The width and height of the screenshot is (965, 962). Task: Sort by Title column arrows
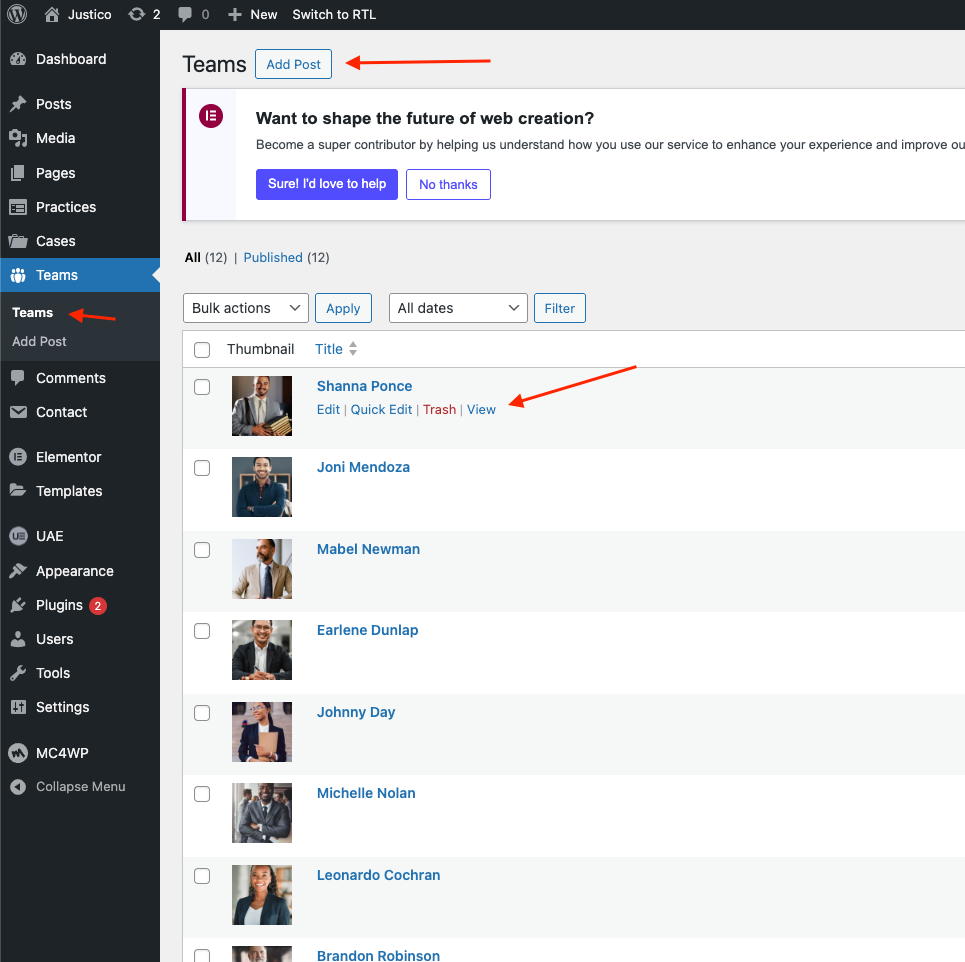[353, 349]
